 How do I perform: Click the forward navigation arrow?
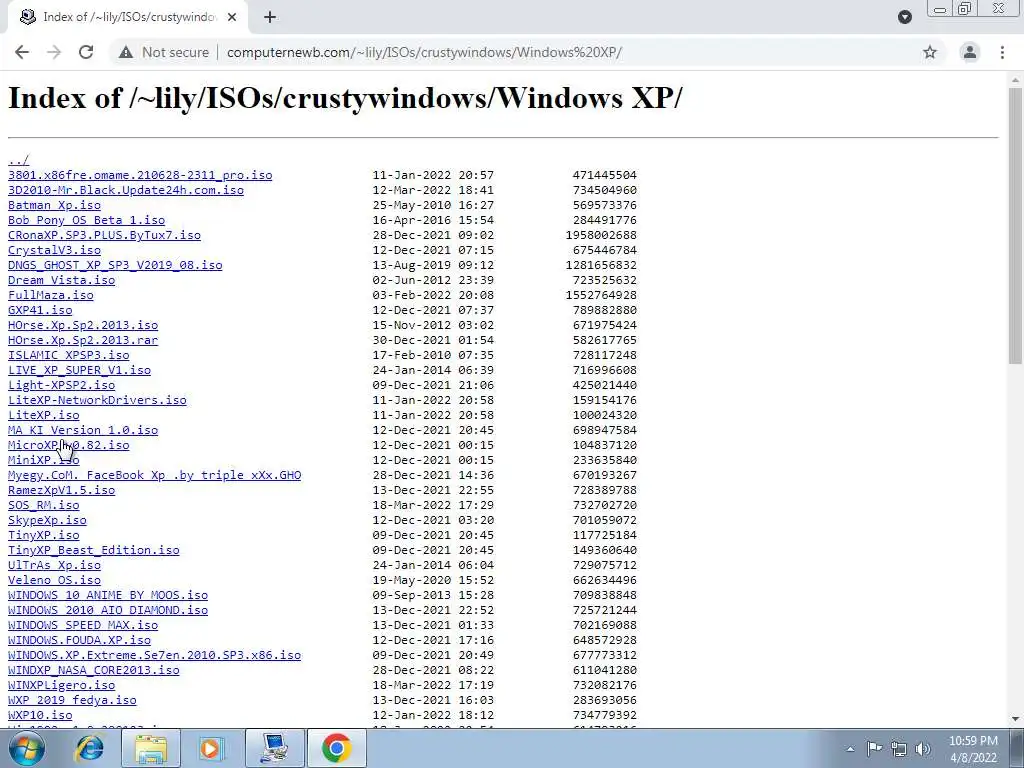(x=54, y=52)
